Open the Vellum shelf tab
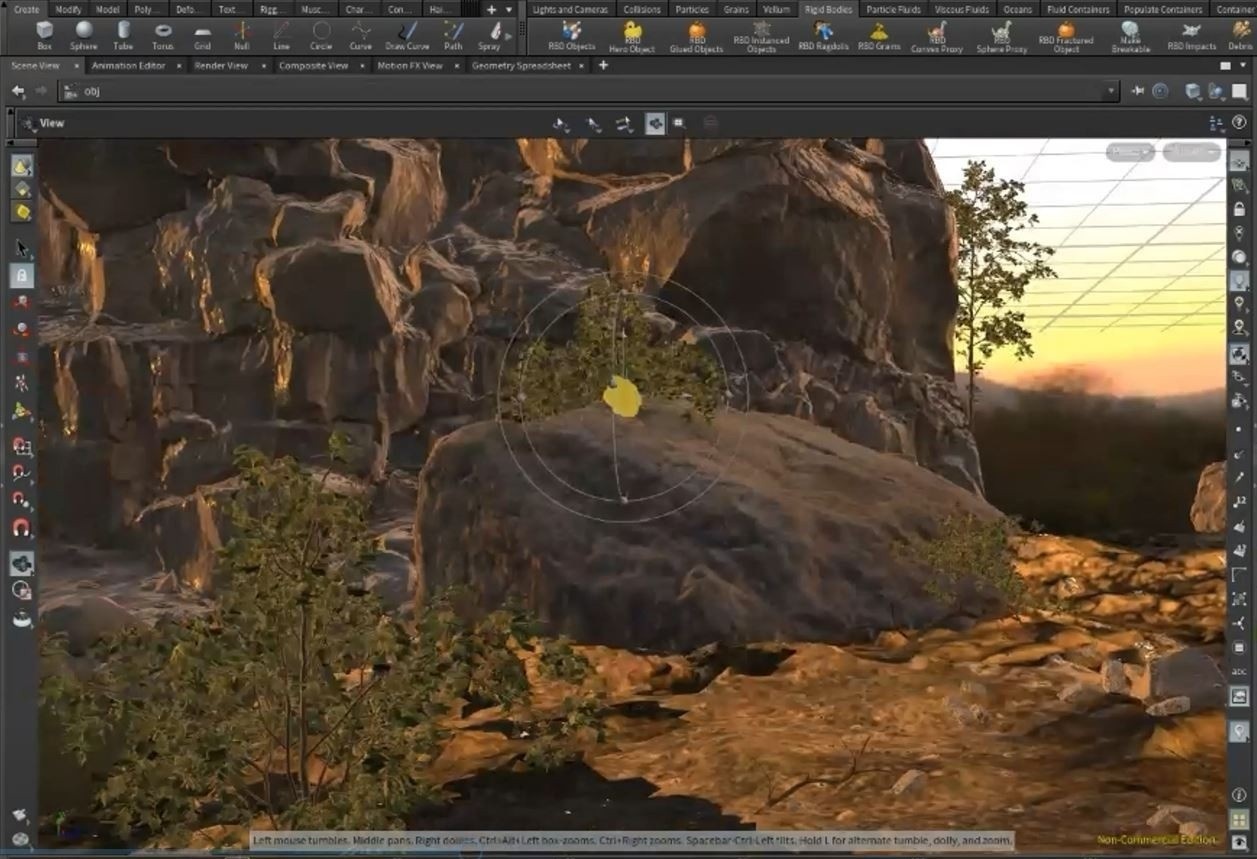This screenshot has width=1257, height=859. [x=776, y=9]
